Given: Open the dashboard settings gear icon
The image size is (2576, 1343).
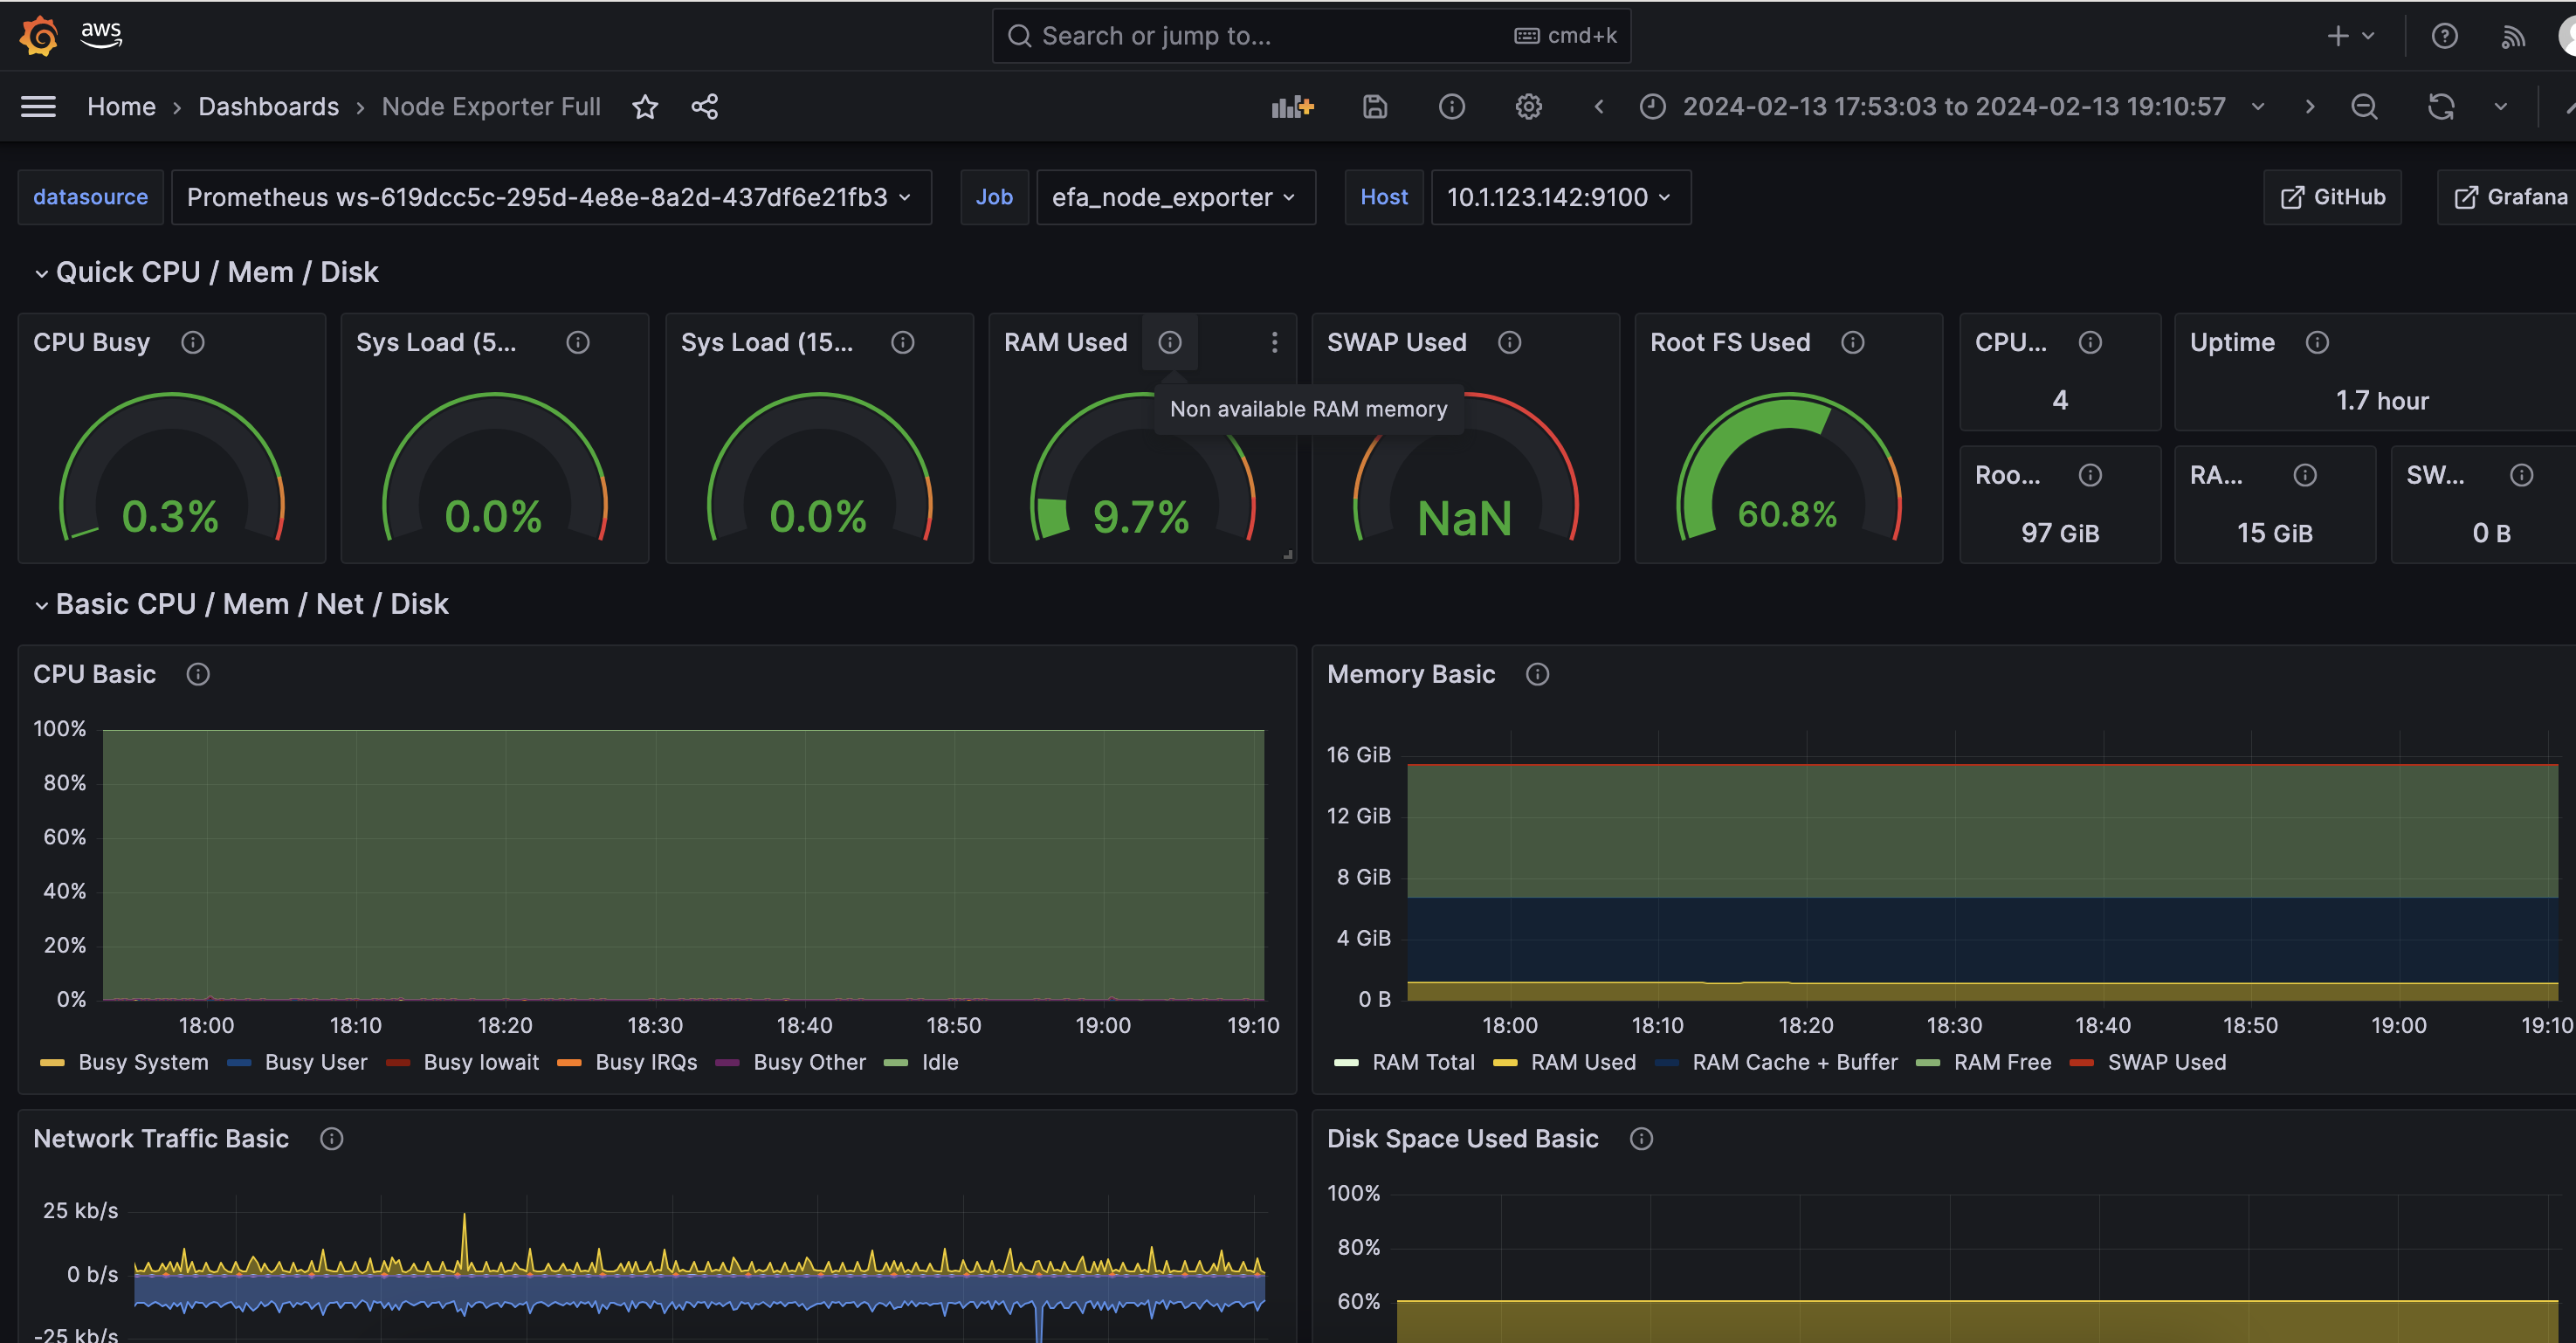Looking at the screenshot, I should click(x=1528, y=106).
